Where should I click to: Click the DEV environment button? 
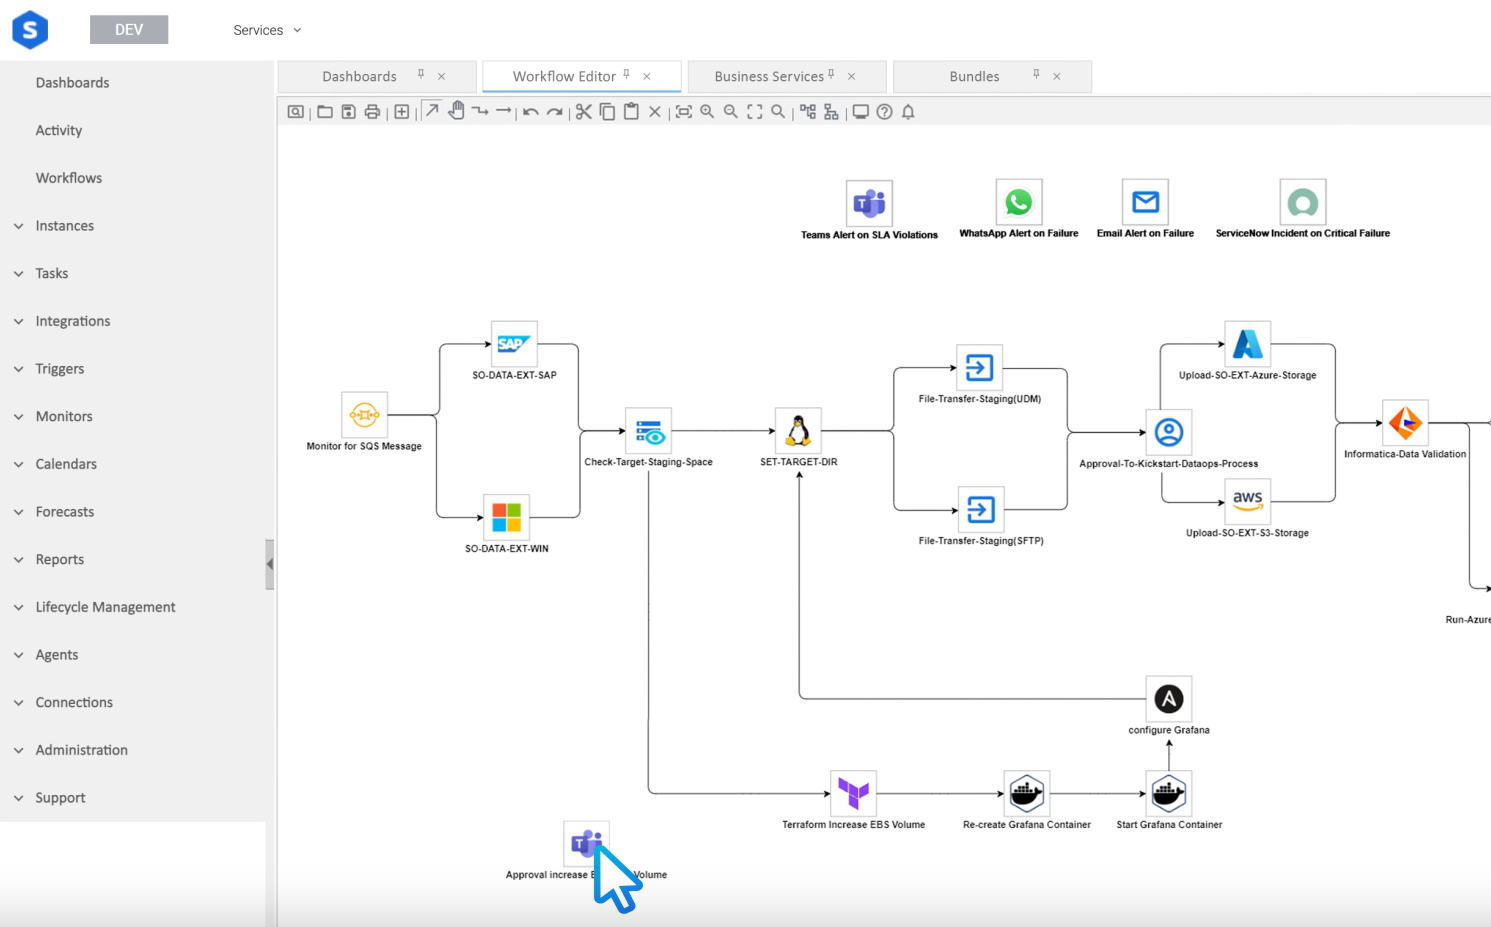129,30
